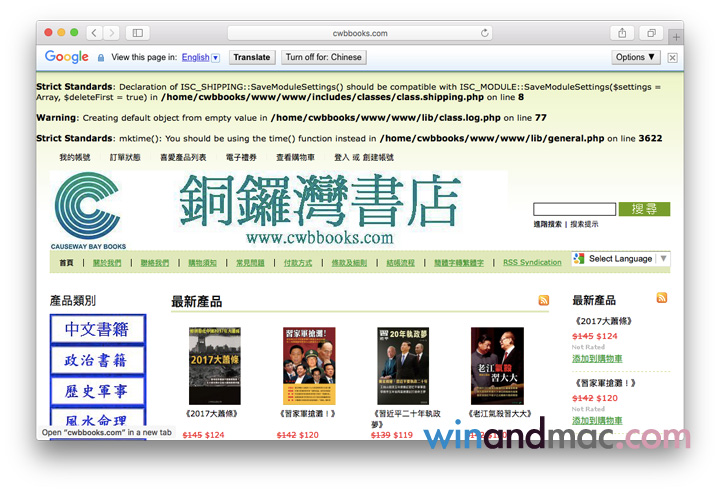Open 購物須知 navigation item

202,263
